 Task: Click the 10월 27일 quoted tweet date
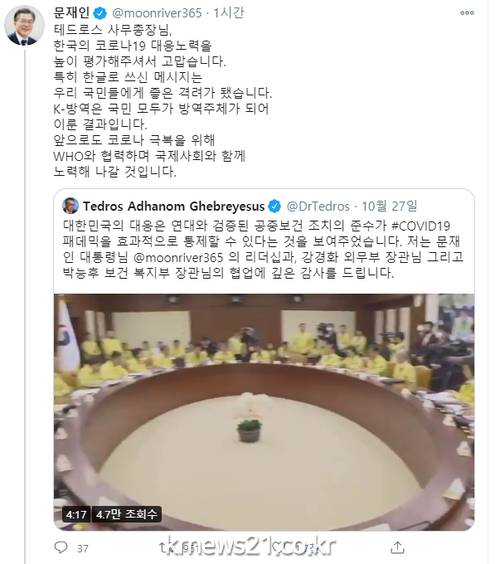point(389,206)
